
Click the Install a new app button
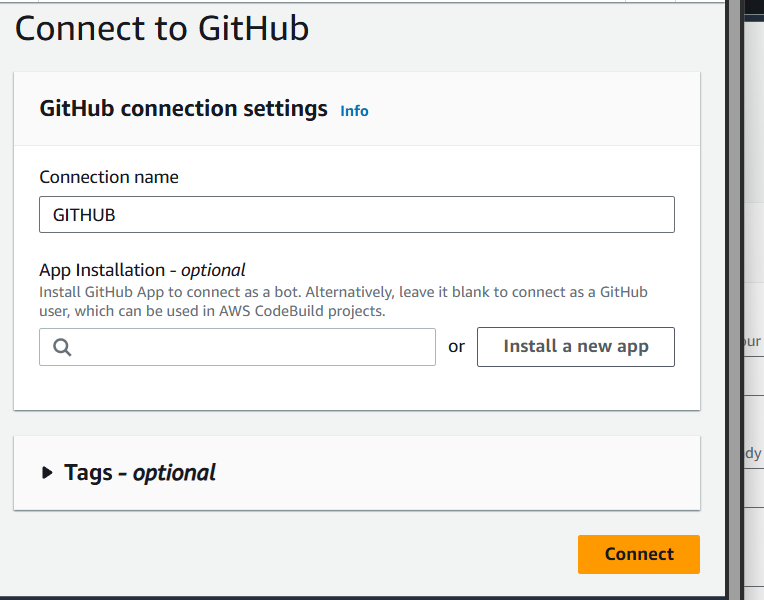coord(576,347)
